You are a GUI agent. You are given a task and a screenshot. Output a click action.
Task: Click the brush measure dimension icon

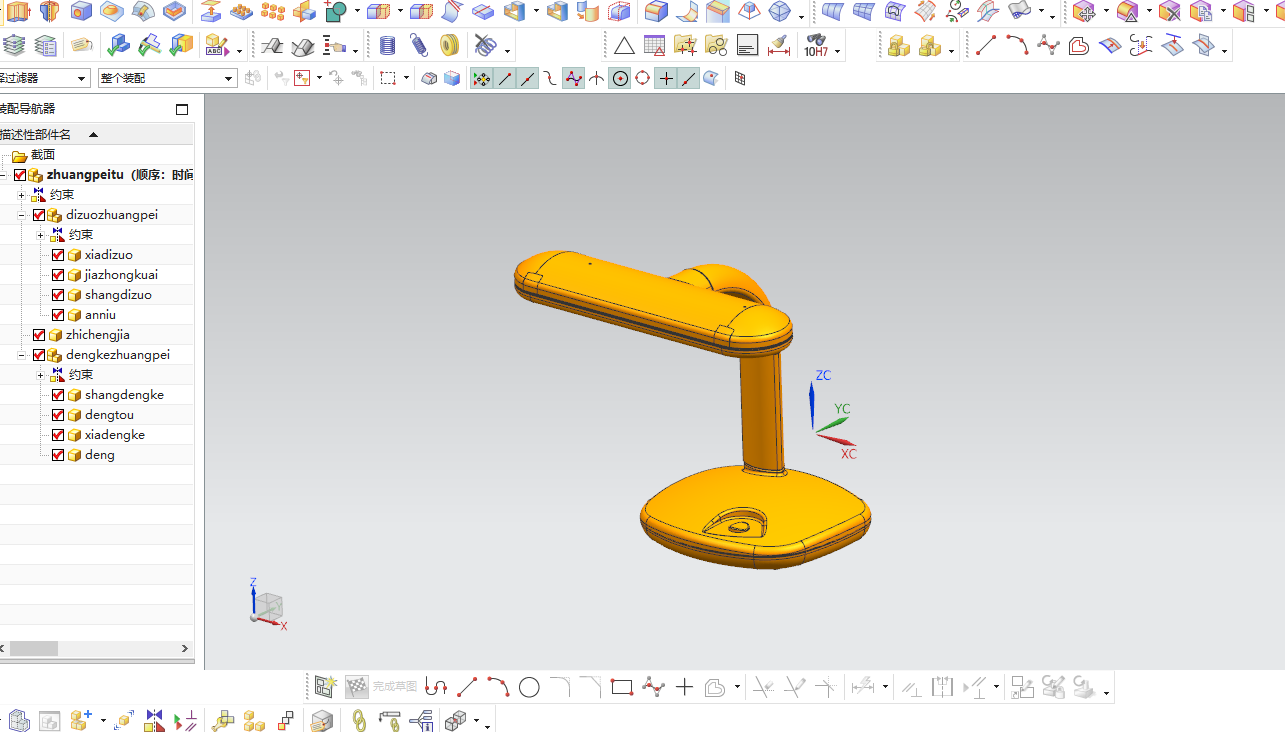point(779,46)
